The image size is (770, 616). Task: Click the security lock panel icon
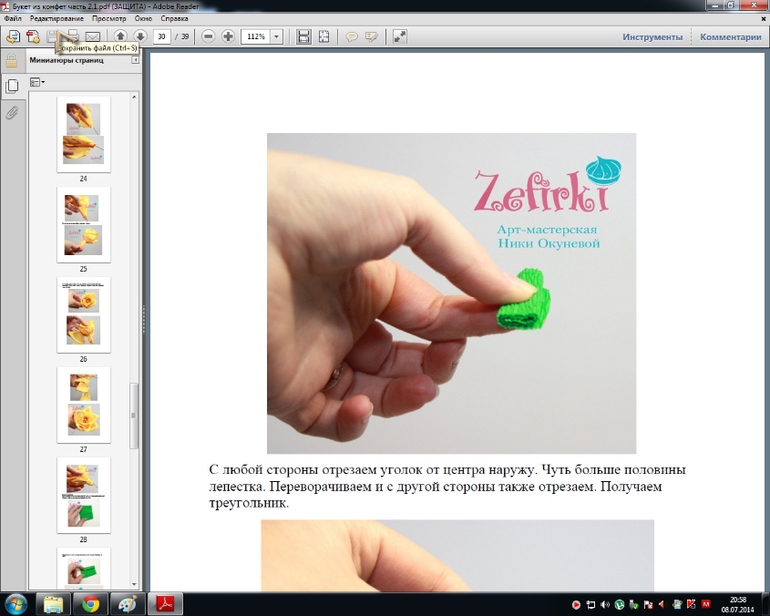pos(12,61)
